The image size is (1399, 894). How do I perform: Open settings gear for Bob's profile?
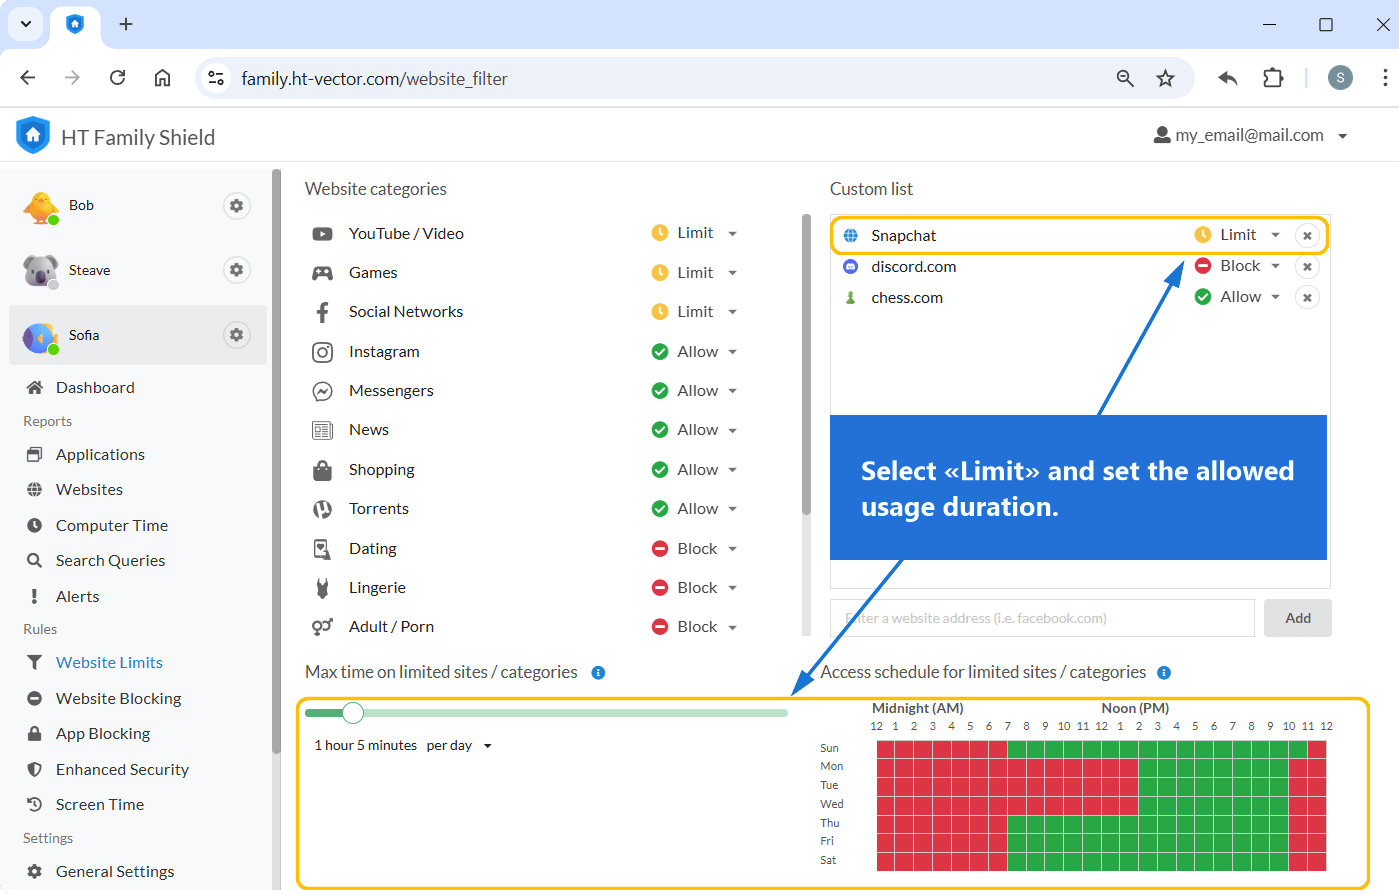coord(236,206)
